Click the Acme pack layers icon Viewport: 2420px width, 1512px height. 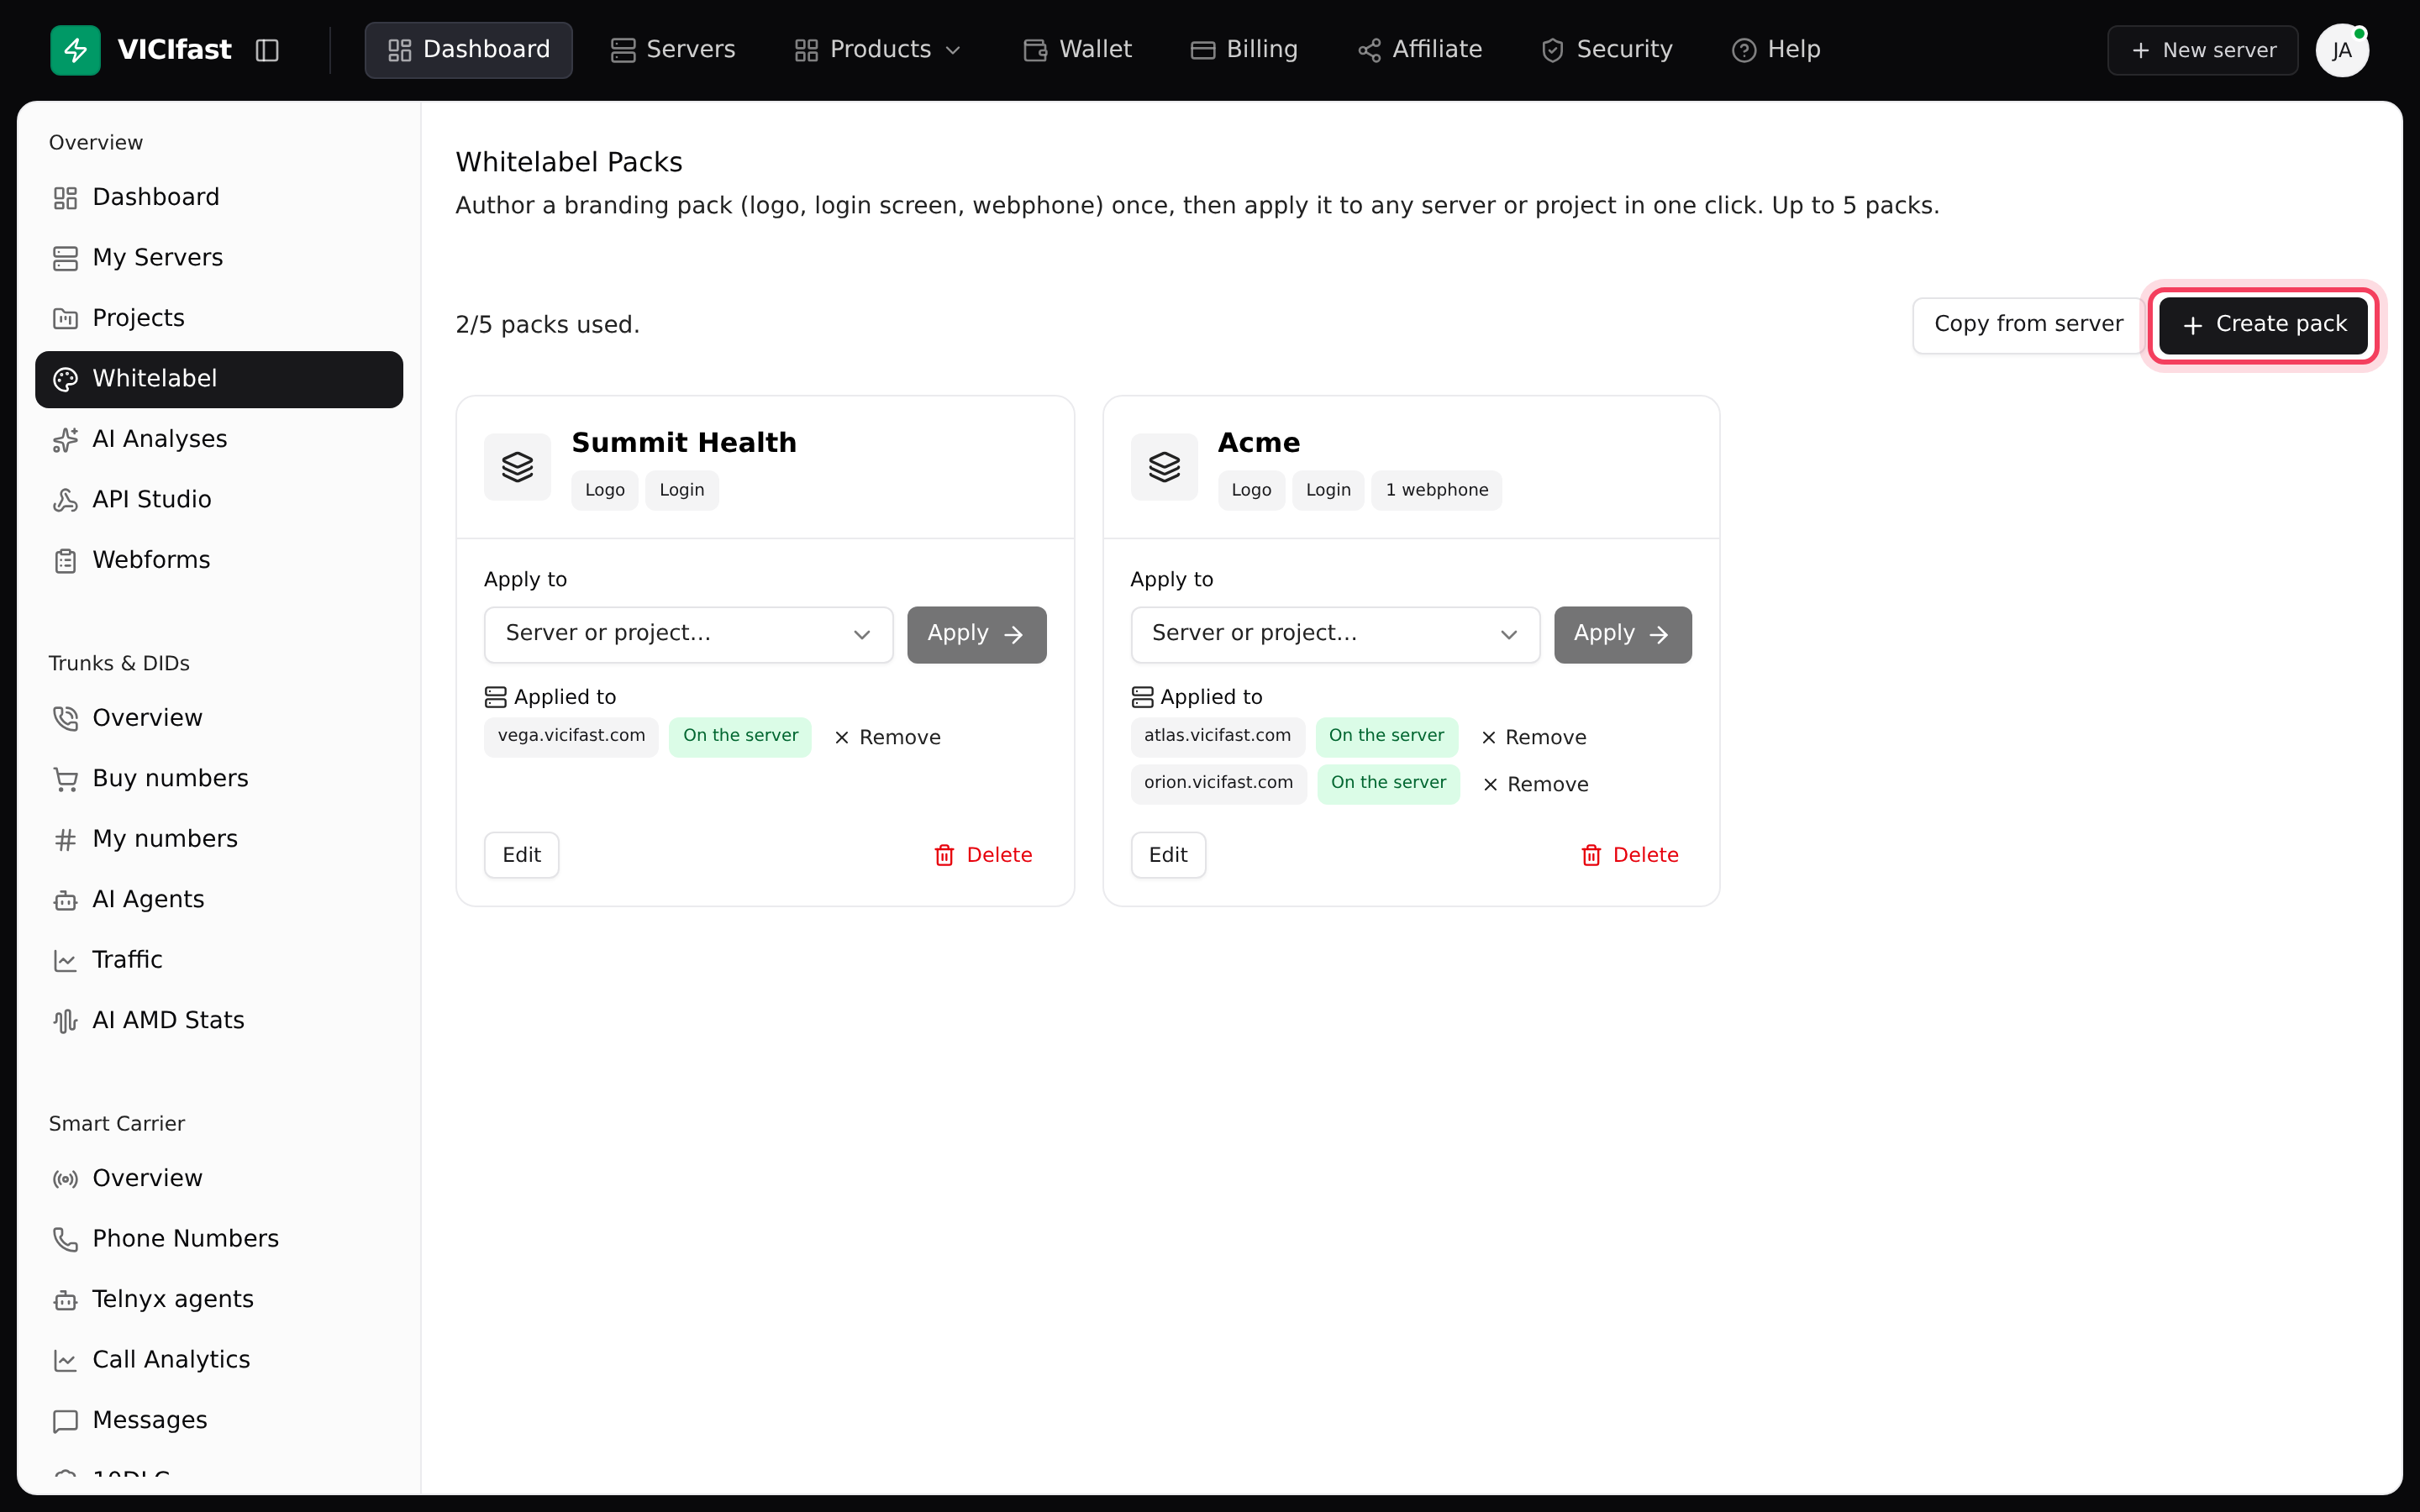1164,467
